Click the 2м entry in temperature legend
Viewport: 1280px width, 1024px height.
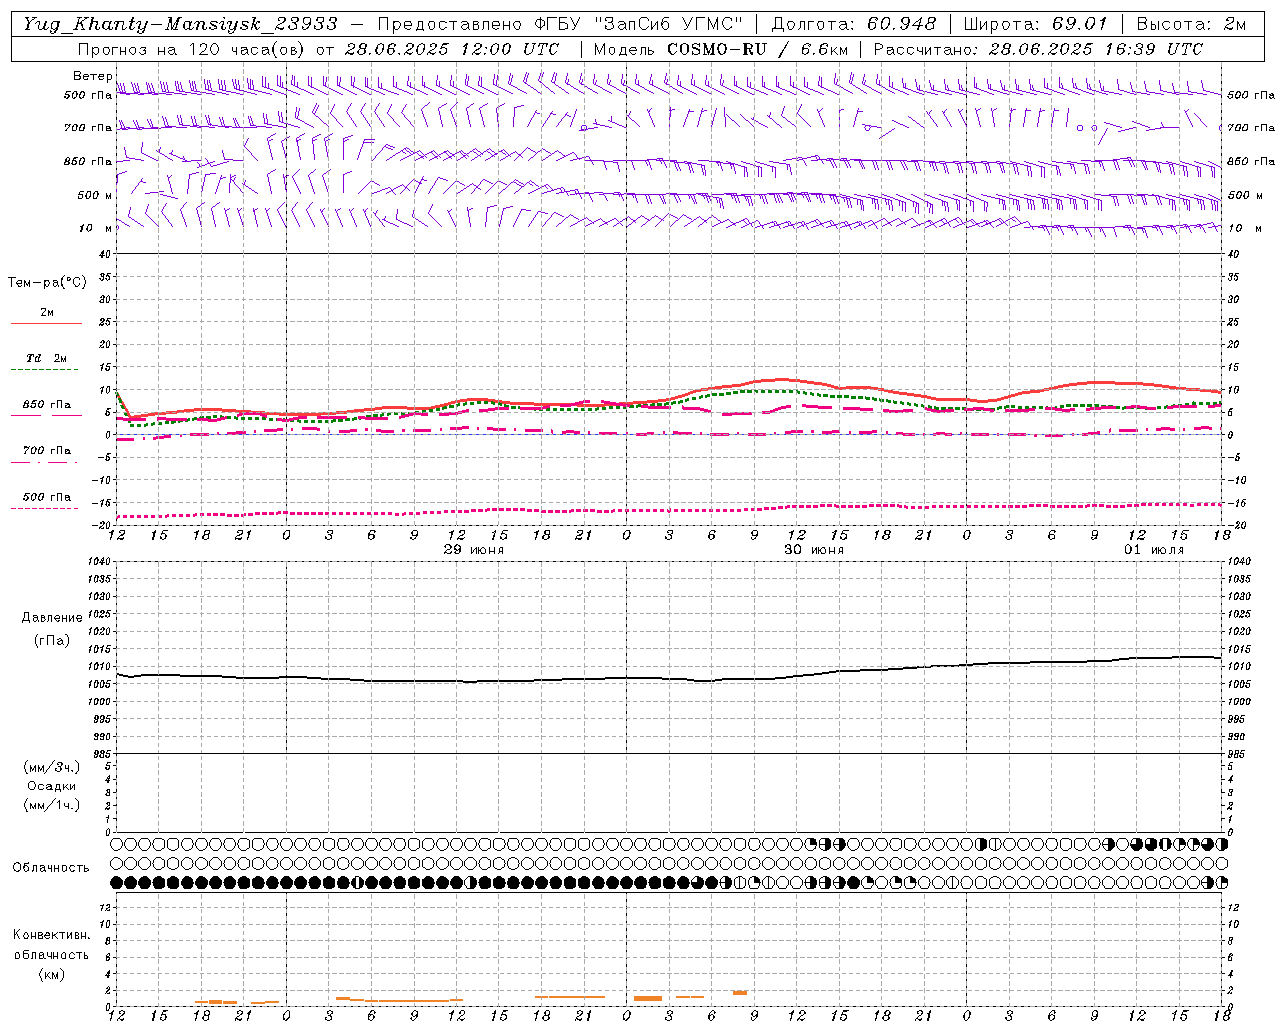tap(47, 313)
